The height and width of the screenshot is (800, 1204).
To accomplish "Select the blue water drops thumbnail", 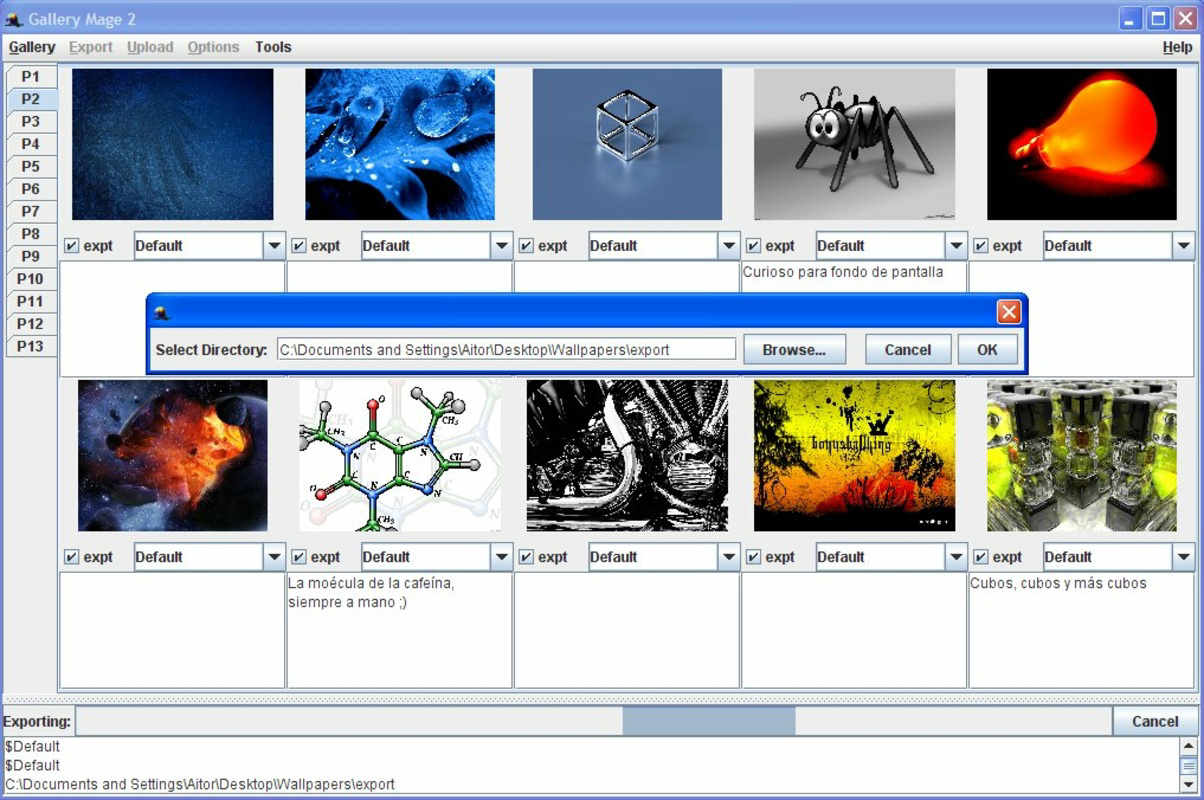I will (x=400, y=144).
